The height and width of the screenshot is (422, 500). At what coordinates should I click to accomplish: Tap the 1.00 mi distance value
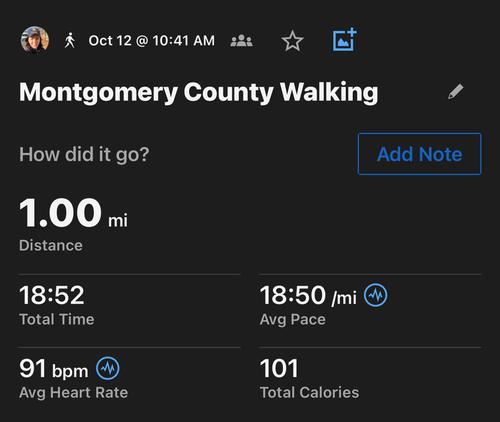pos(73,213)
